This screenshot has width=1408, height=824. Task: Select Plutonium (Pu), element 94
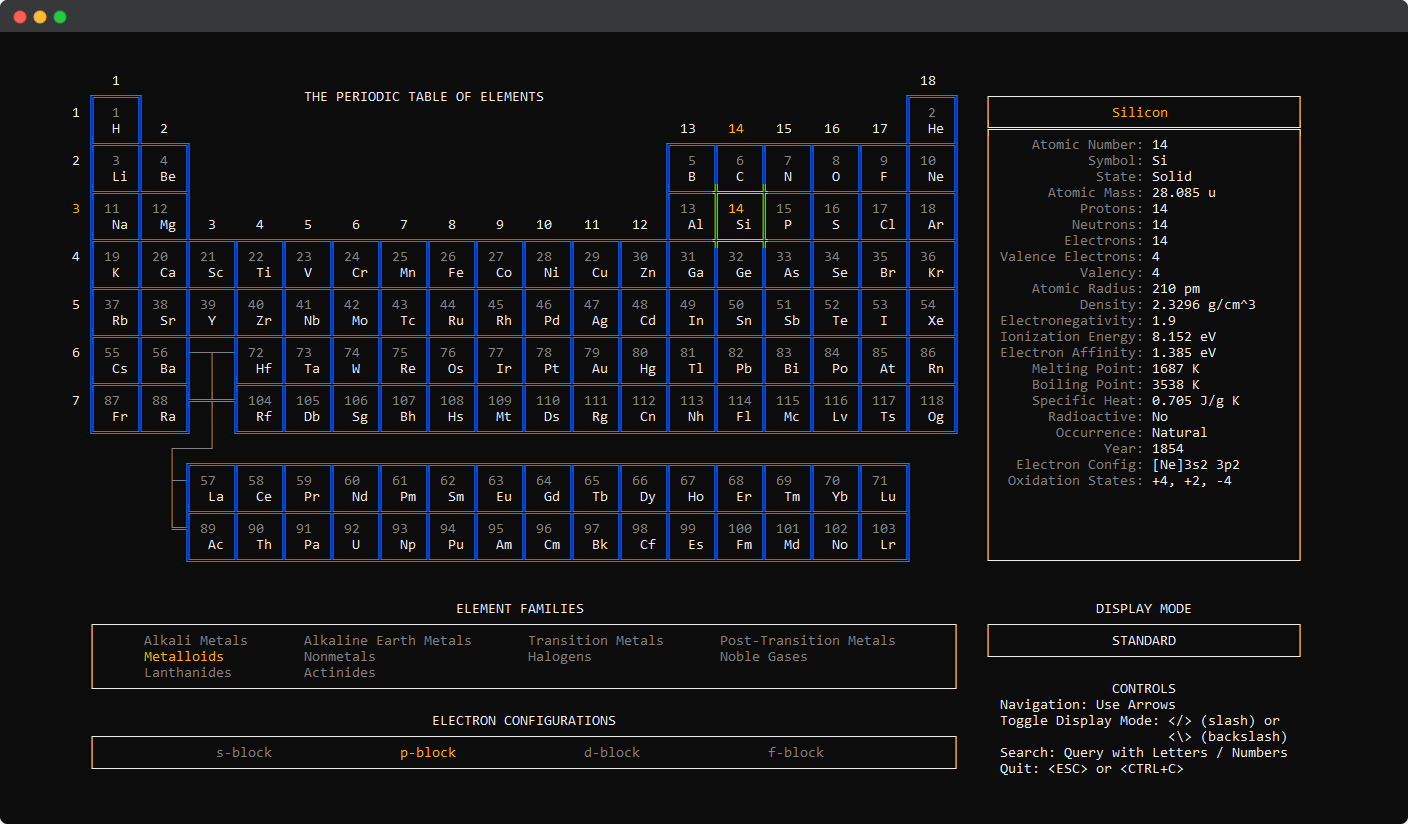(x=452, y=536)
